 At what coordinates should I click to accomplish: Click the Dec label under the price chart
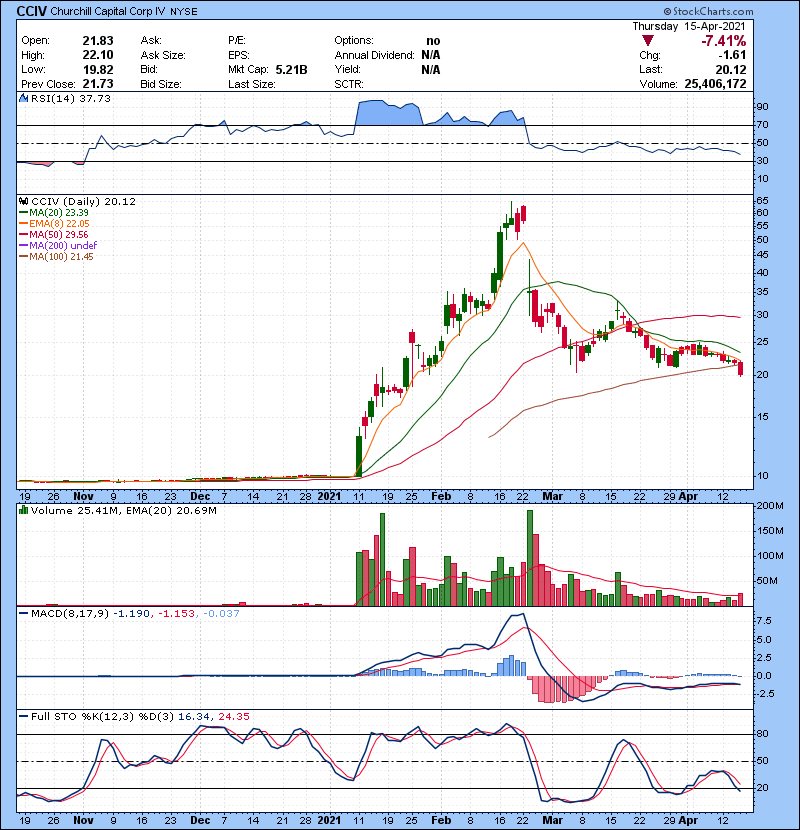click(x=200, y=497)
